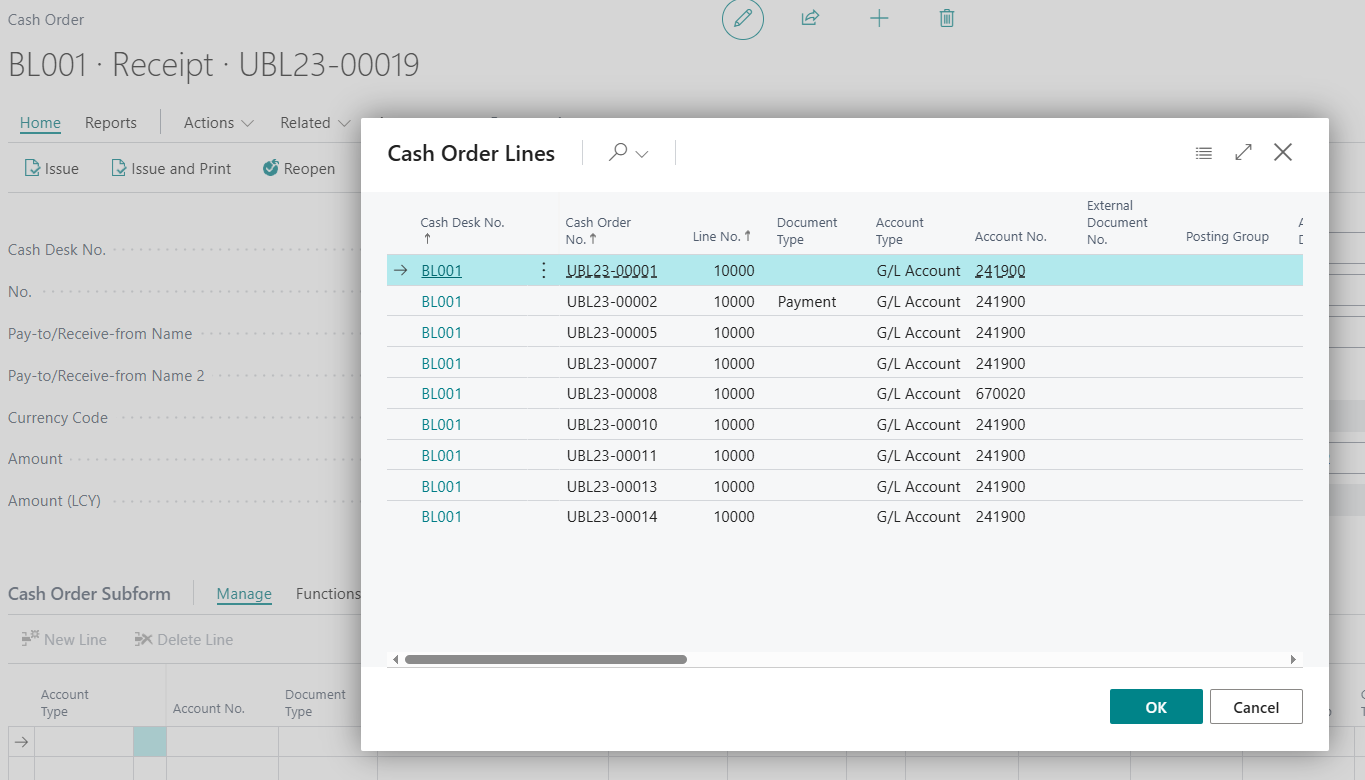Click the plus new record icon
This screenshot has width=1365, height=780.
[x=879, y=18]
